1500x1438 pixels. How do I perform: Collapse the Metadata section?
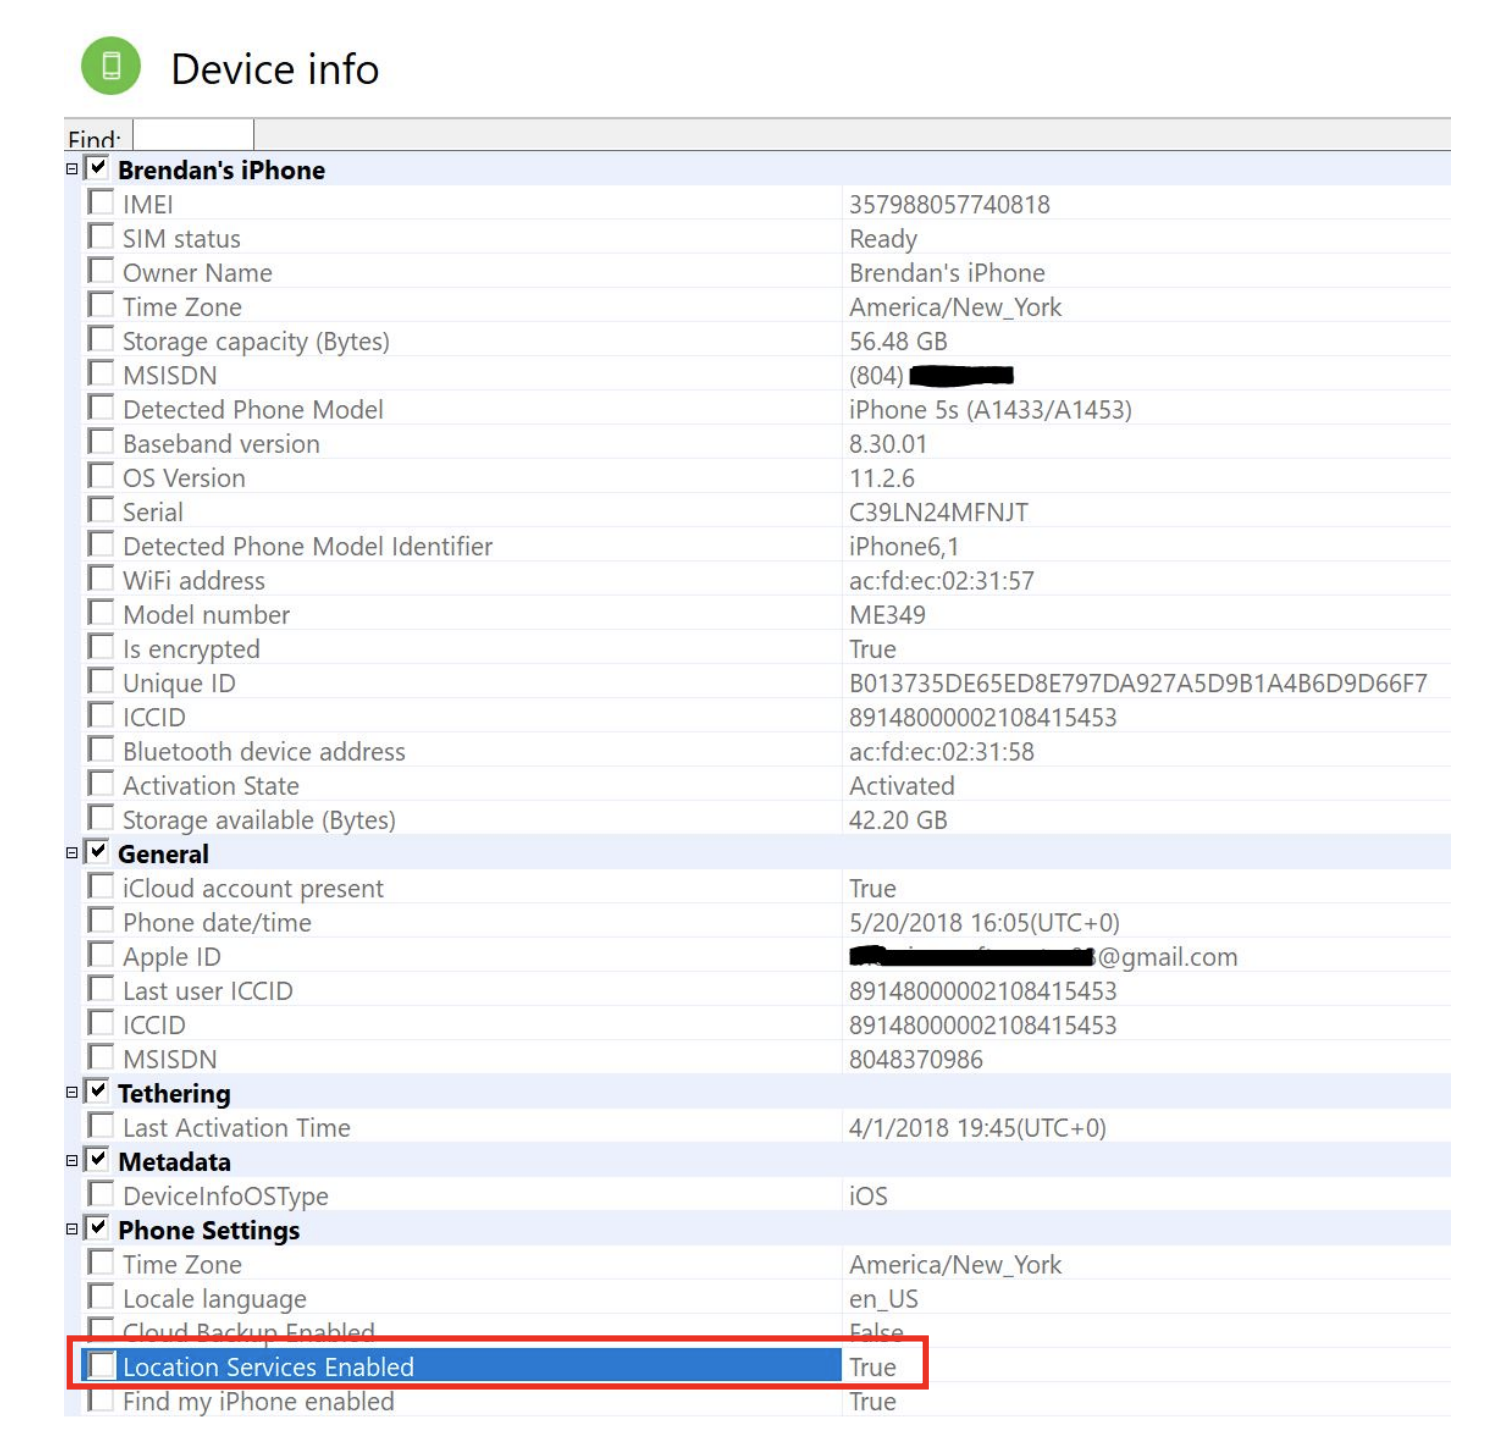(72, 1161)
